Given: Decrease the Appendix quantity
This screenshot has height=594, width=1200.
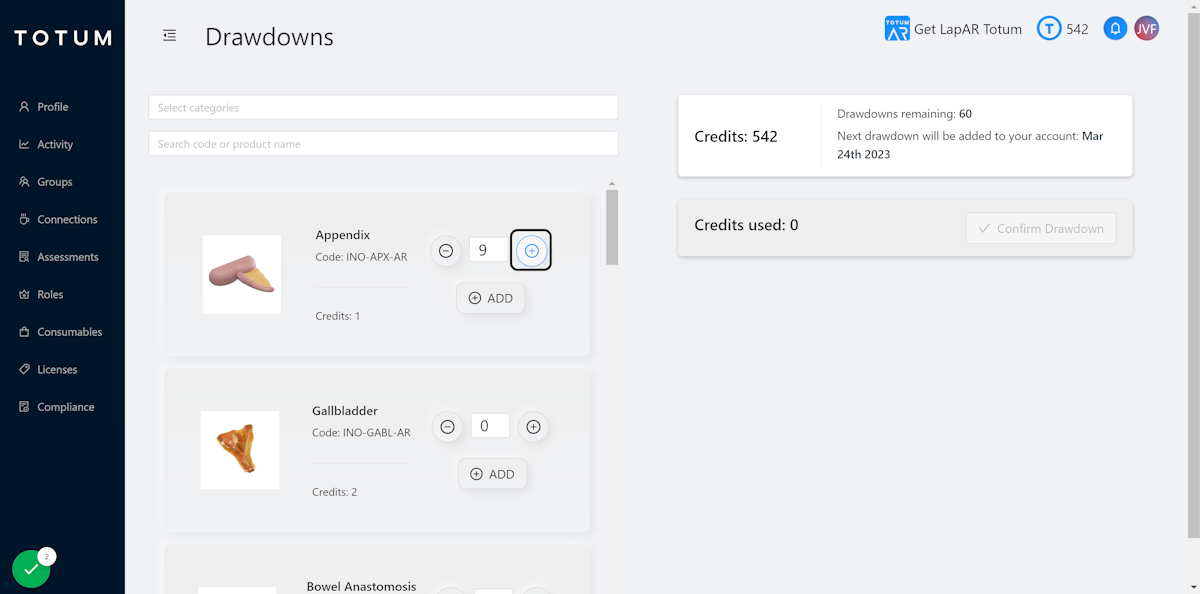Looking at the screenshot, I should [446, 250].
